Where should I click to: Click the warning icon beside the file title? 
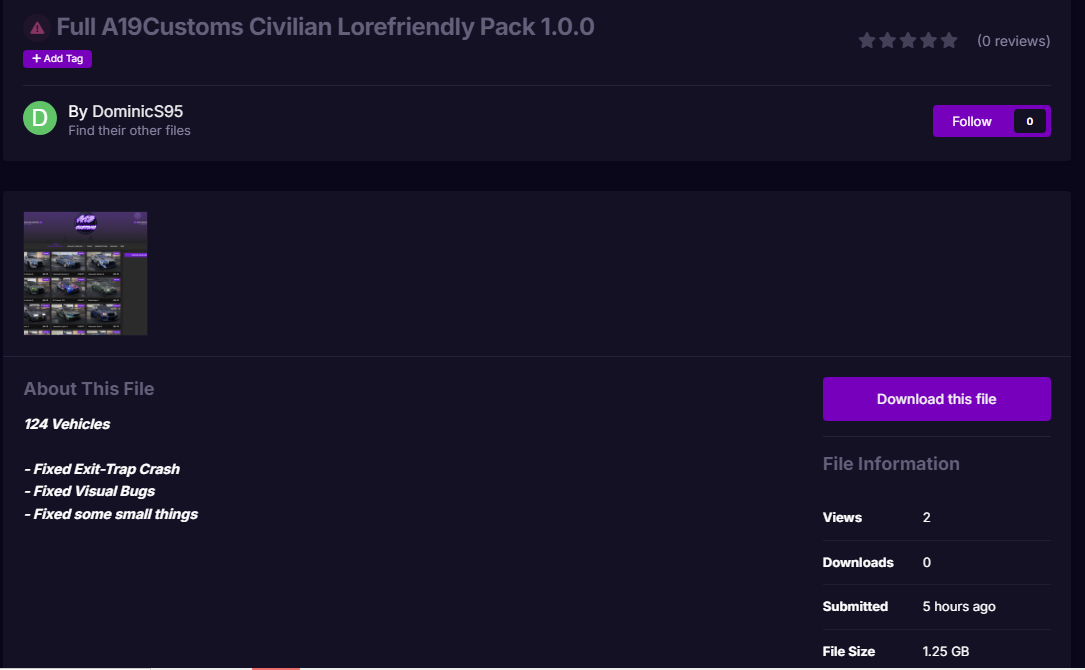click(x=37, y=27)
